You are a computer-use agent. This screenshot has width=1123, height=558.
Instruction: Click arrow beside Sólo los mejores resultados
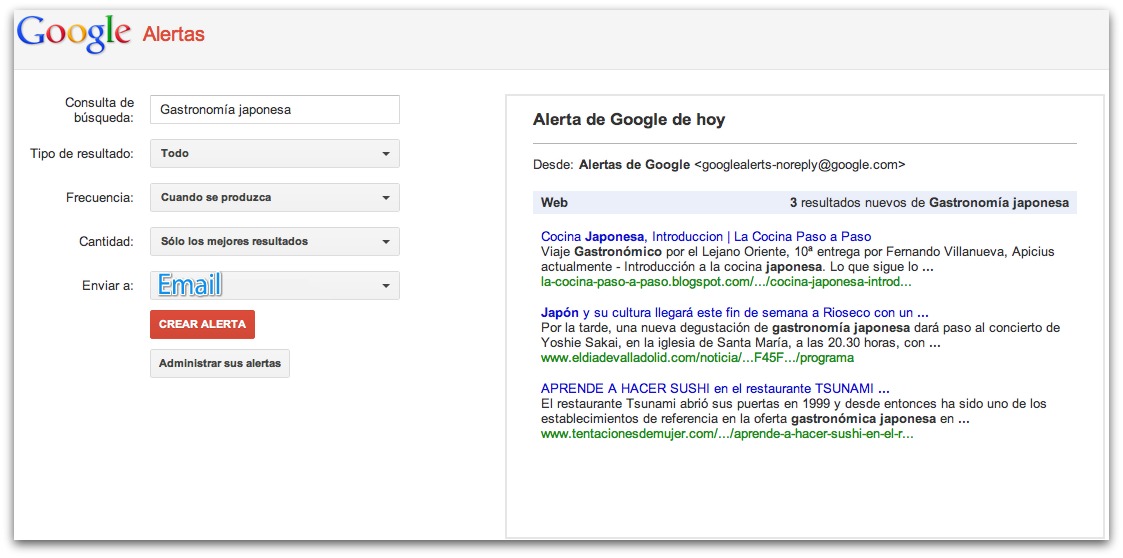[x=386, y=242]
